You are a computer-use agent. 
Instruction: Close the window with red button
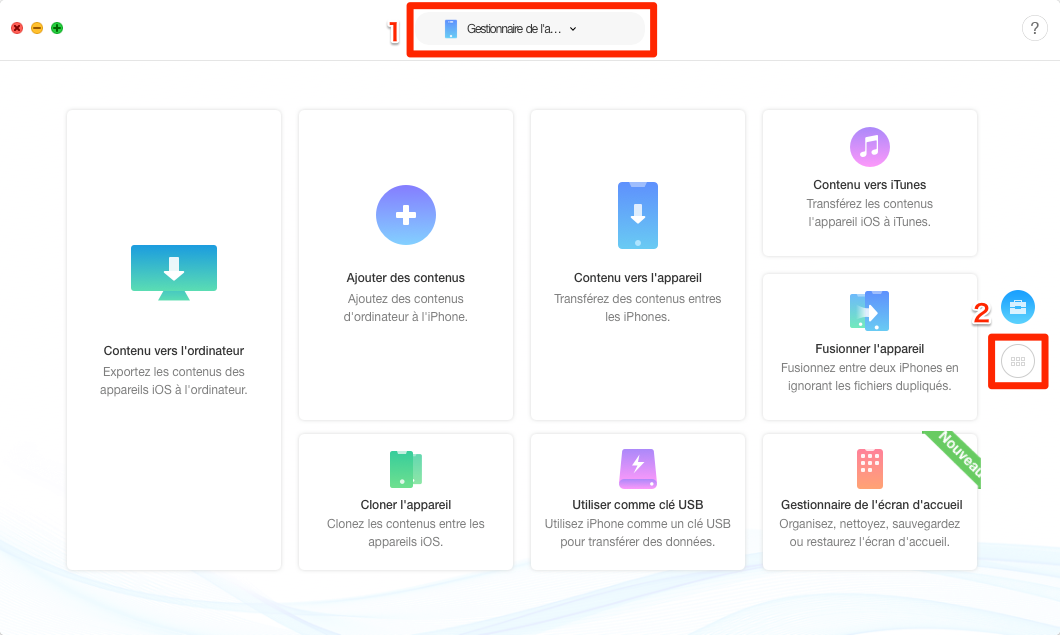point(17,28)
